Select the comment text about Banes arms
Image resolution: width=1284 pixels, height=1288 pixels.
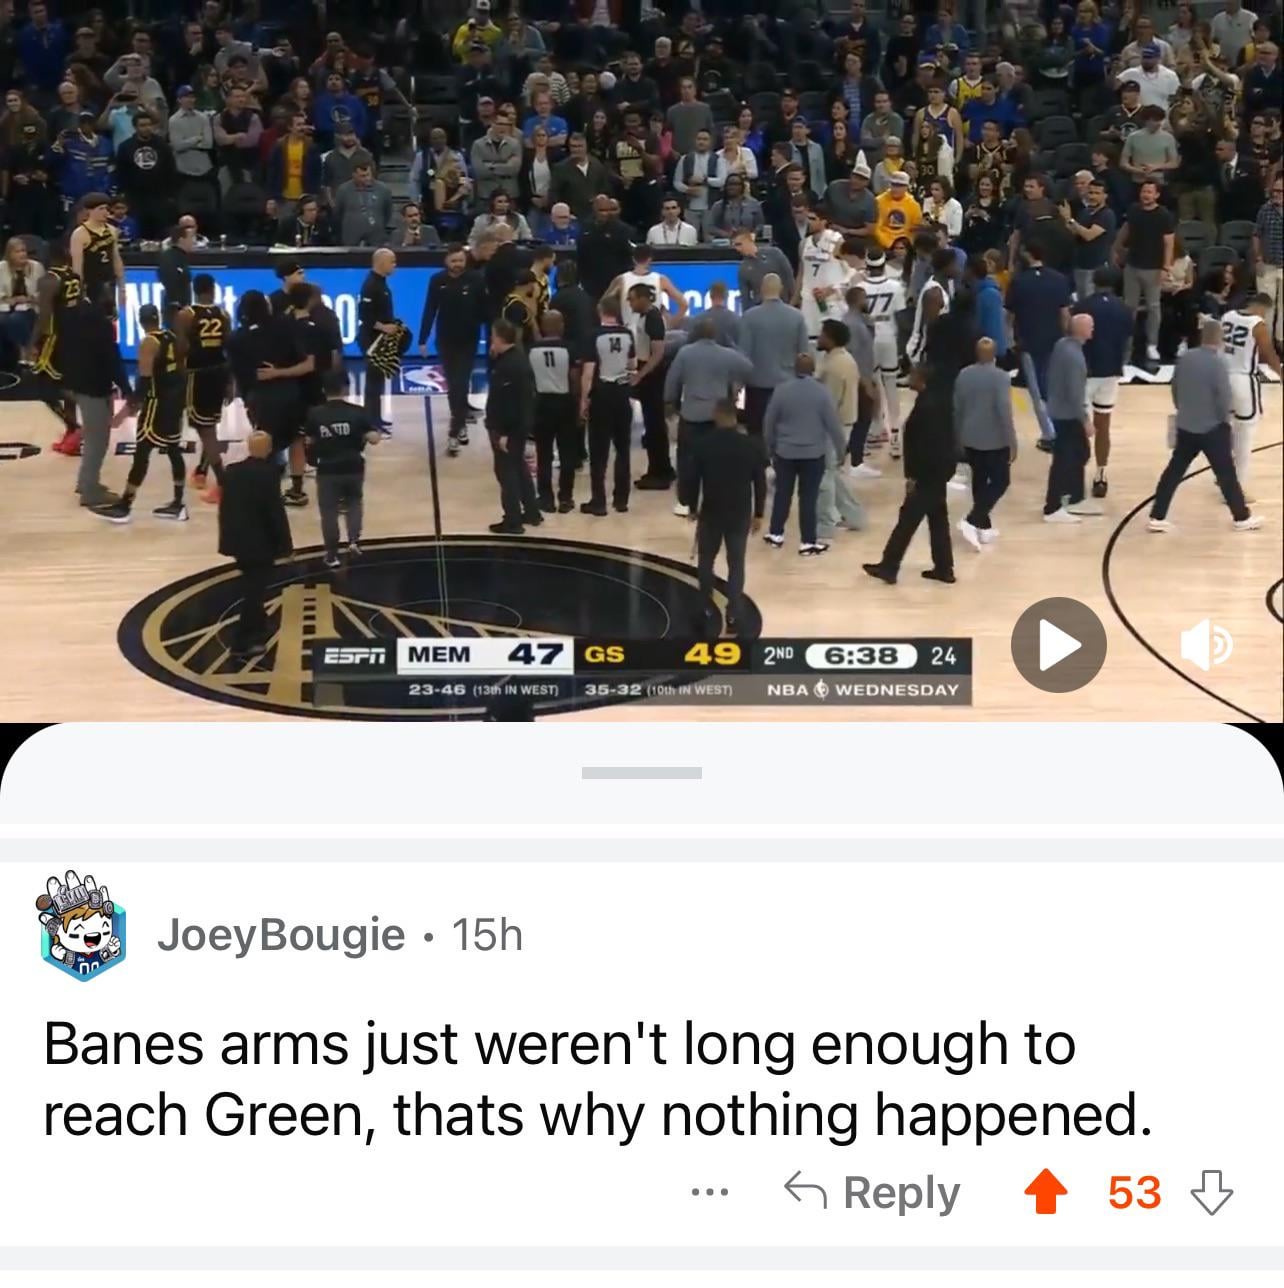597,1080
